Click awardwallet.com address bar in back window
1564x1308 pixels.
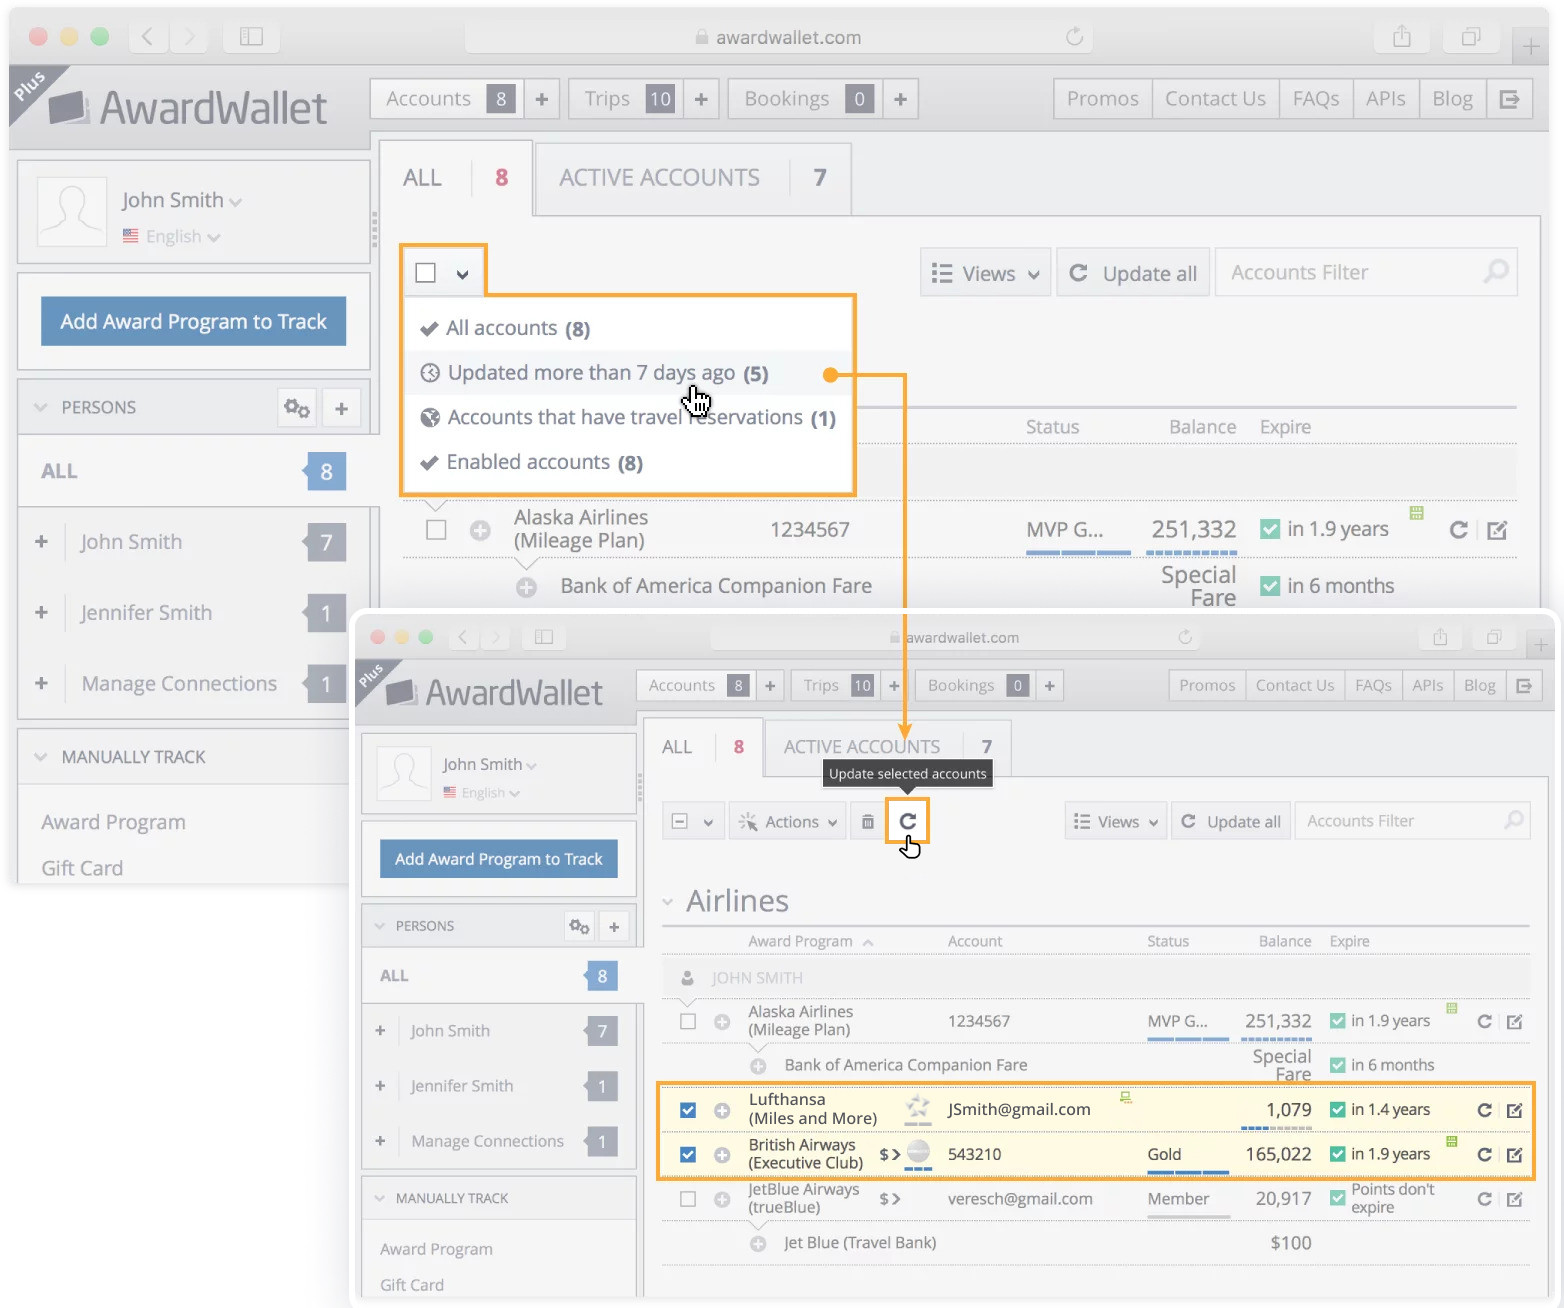point(778,37)
